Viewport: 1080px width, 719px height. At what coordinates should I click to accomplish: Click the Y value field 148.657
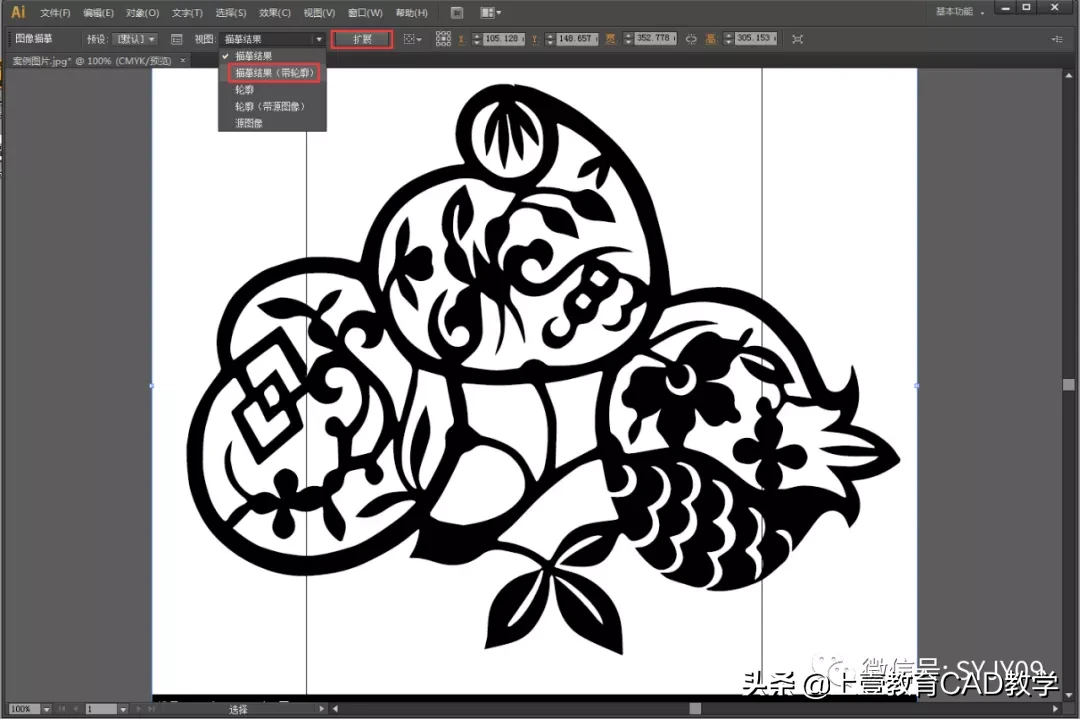pyautogui.click(x=577, y=39)
